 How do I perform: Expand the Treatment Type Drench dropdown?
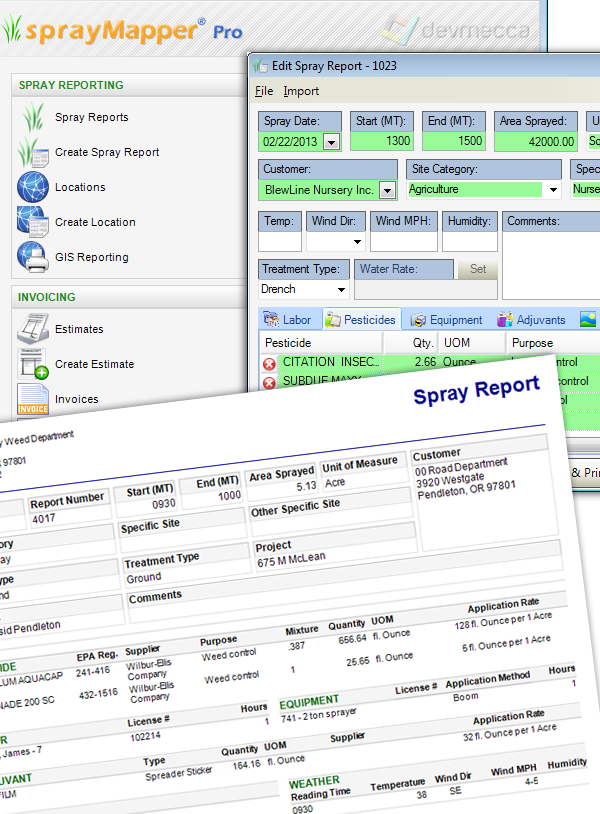[x=341, y=289]
